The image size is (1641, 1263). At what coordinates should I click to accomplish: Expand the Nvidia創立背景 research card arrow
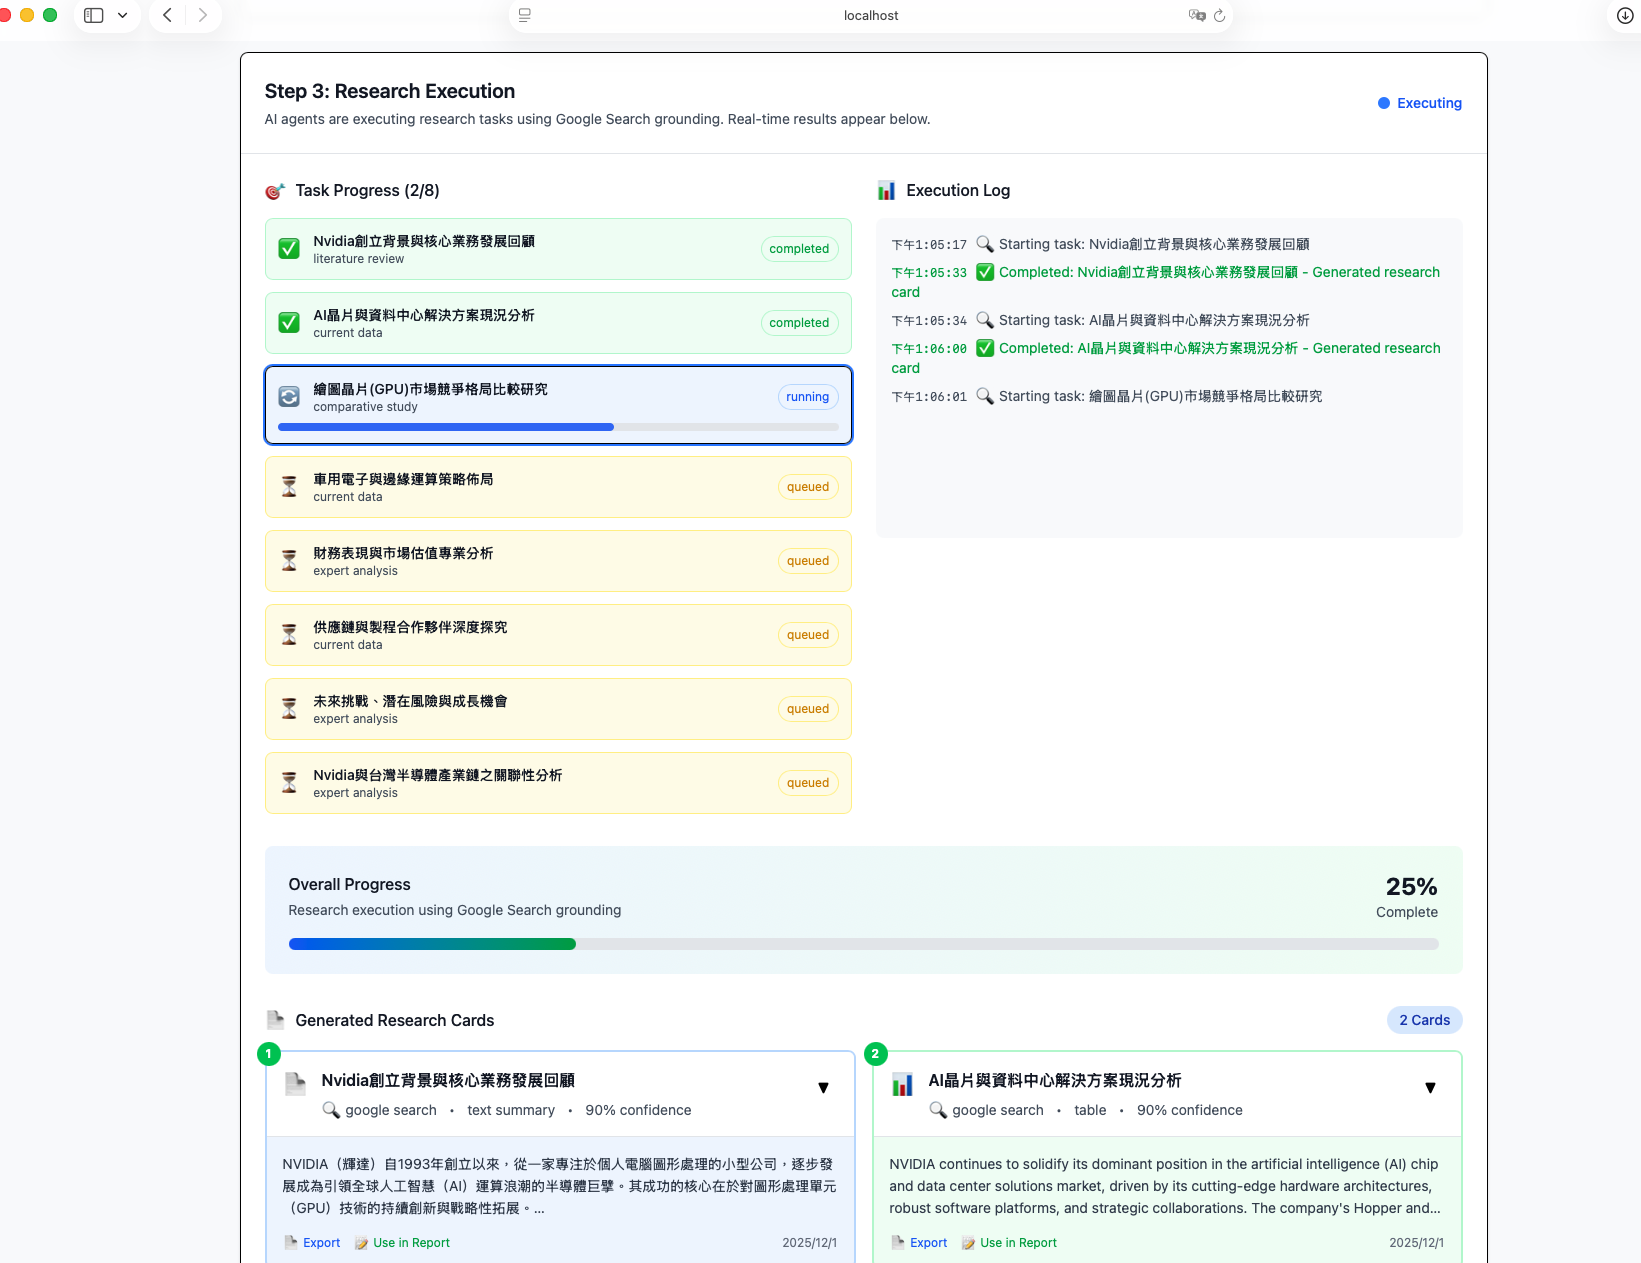[823, 1088]
